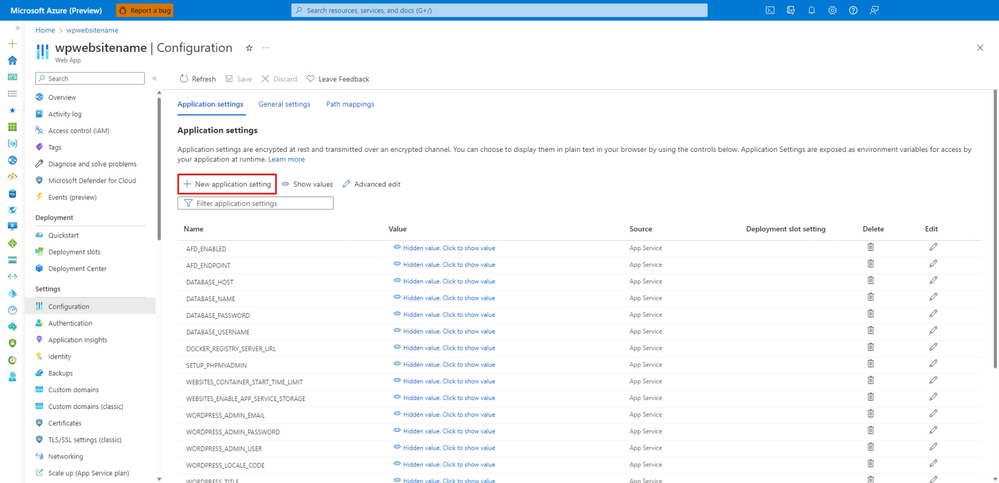Delete the WORDPRESS_ADMIN_EMAIL setting
This screenshot has width=999, height=483.
[870, 413]
